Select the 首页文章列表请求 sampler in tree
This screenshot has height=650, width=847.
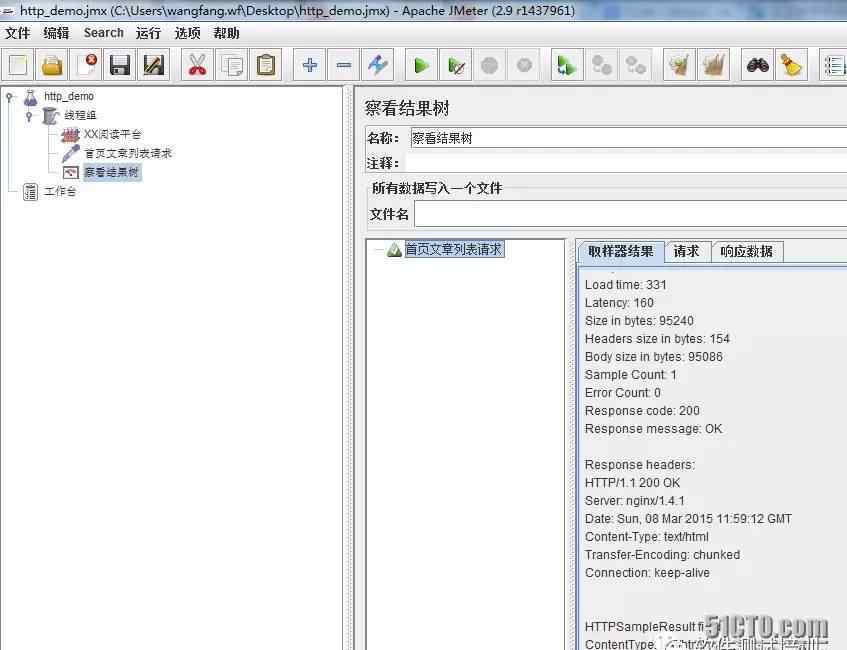tap(128, 153)
